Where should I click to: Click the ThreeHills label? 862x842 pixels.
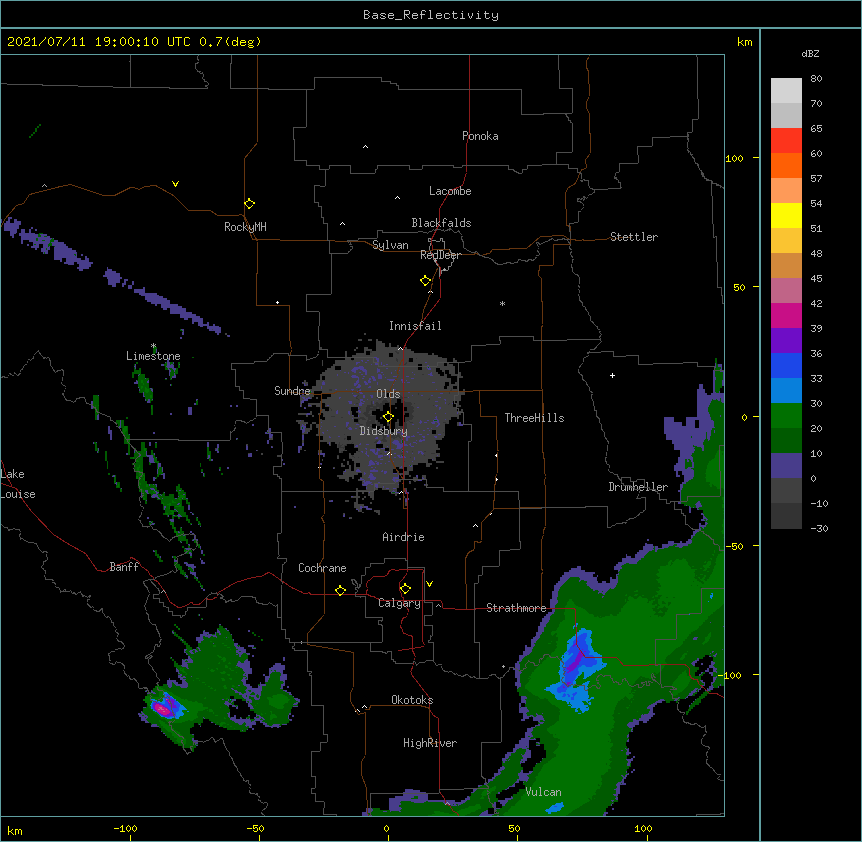[x=534, y=418]
